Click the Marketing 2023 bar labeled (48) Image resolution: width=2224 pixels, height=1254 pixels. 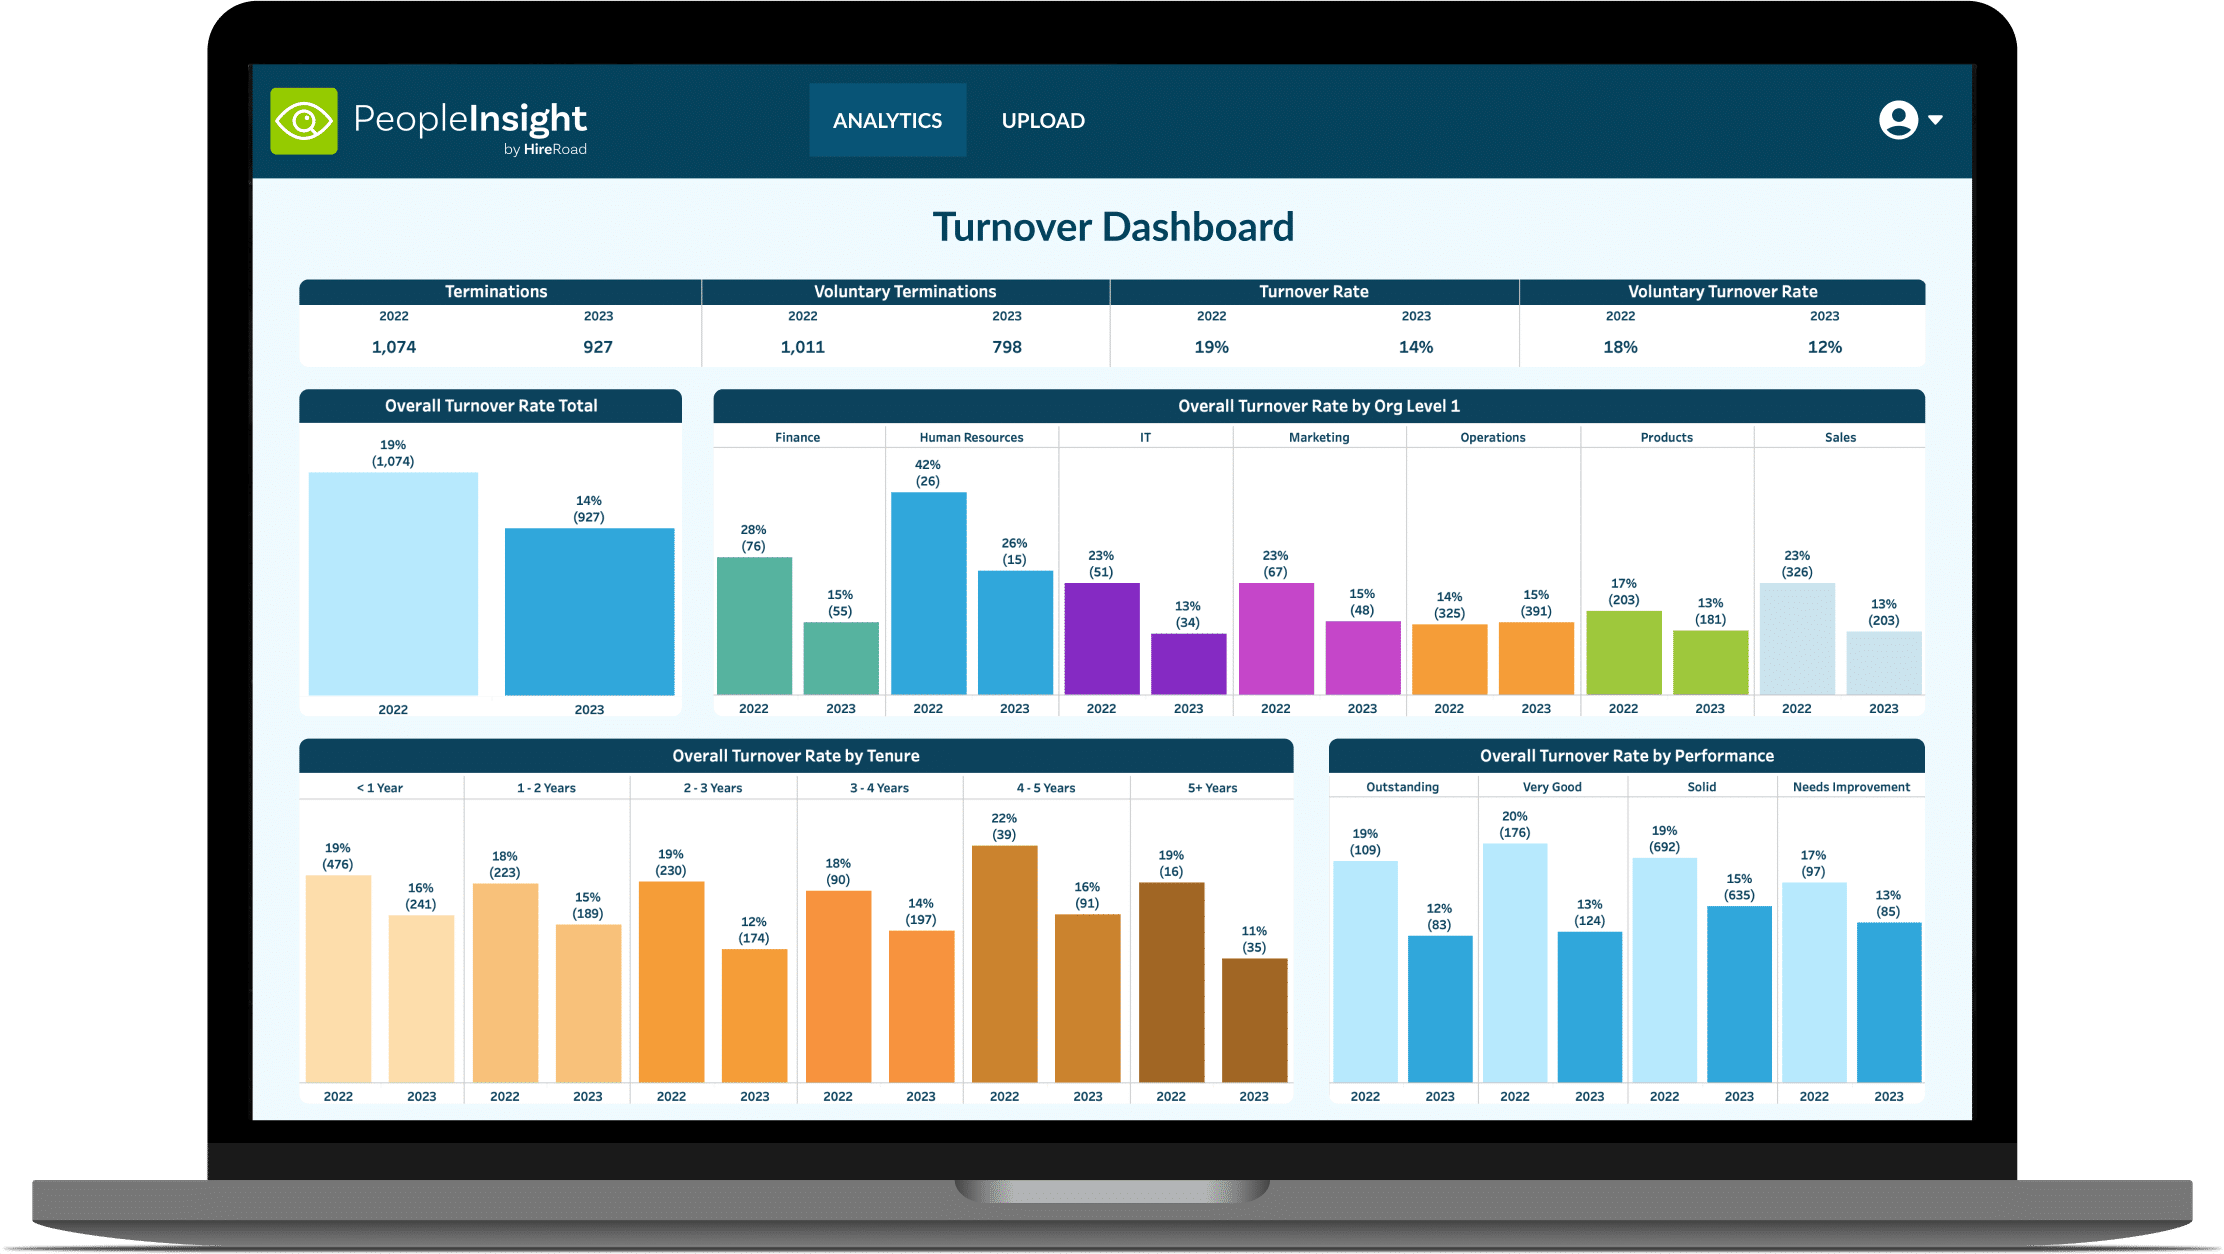click(x=1363, y=658)
